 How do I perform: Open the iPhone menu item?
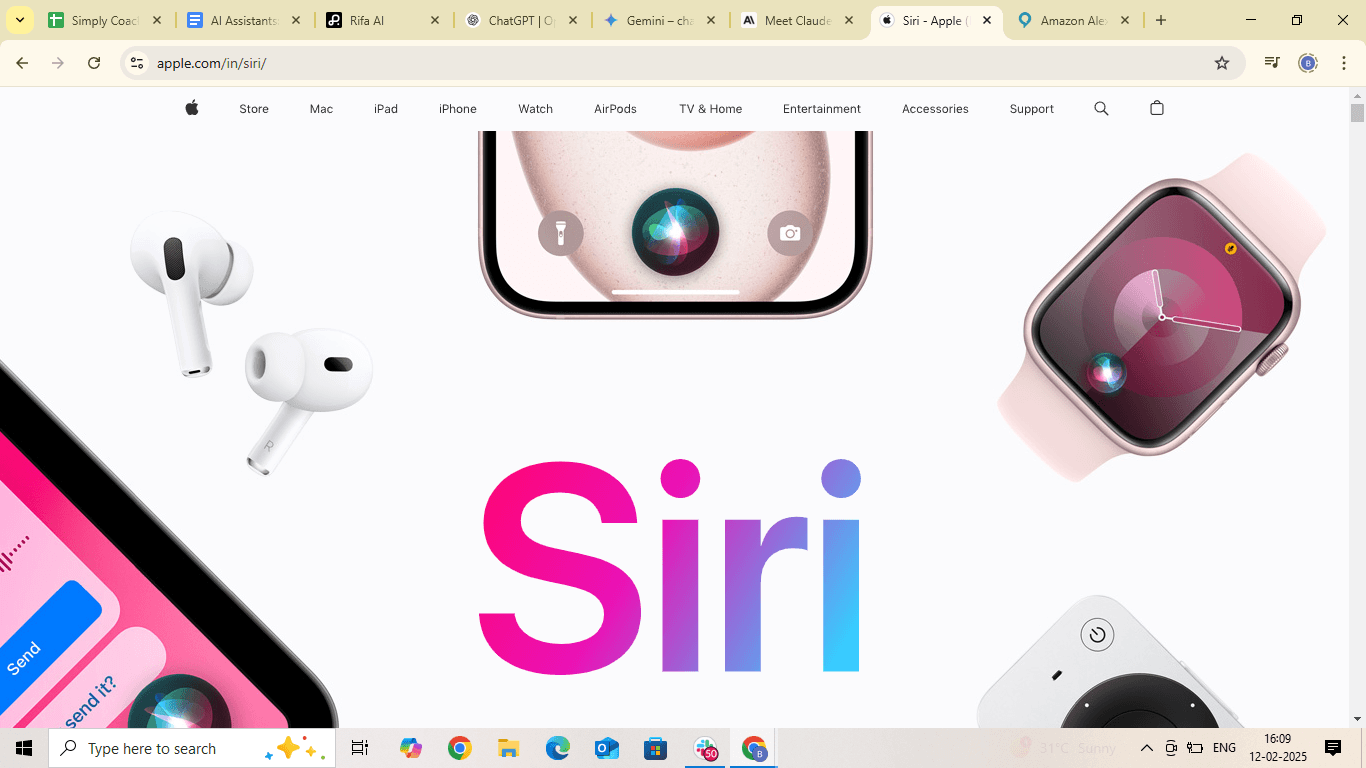(x=458, y=109)
